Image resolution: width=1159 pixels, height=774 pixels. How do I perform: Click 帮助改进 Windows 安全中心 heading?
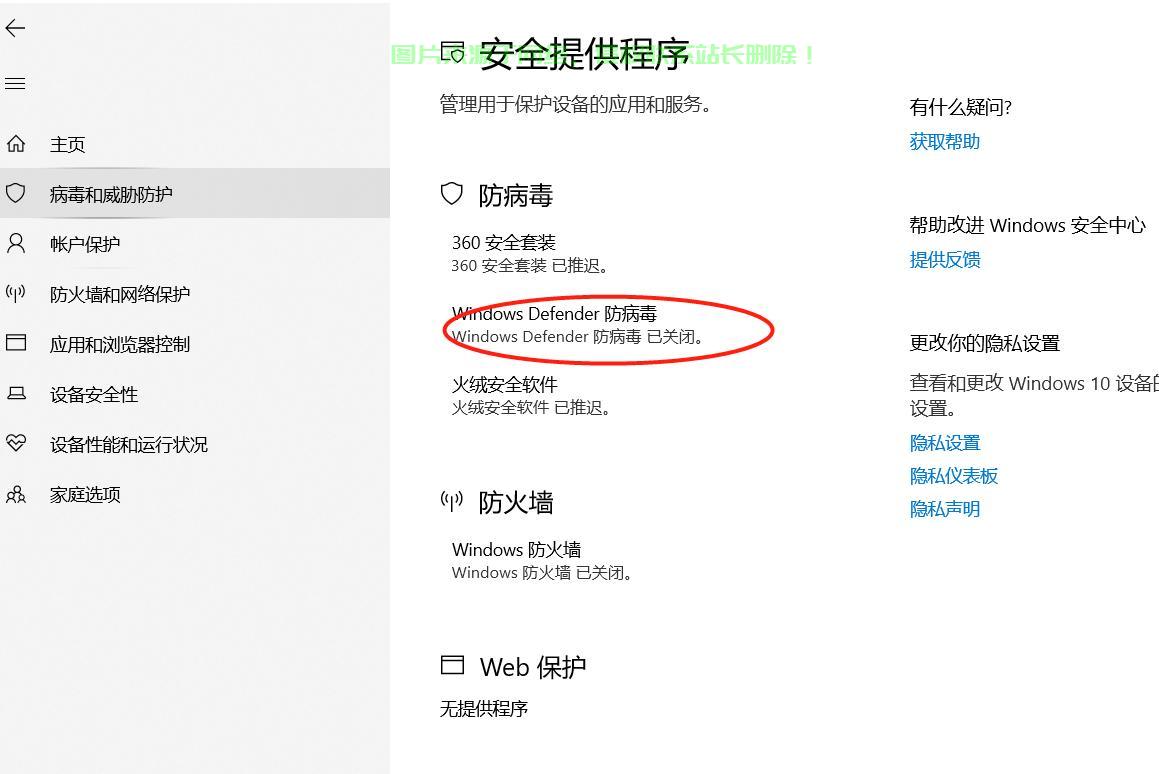1027,225
